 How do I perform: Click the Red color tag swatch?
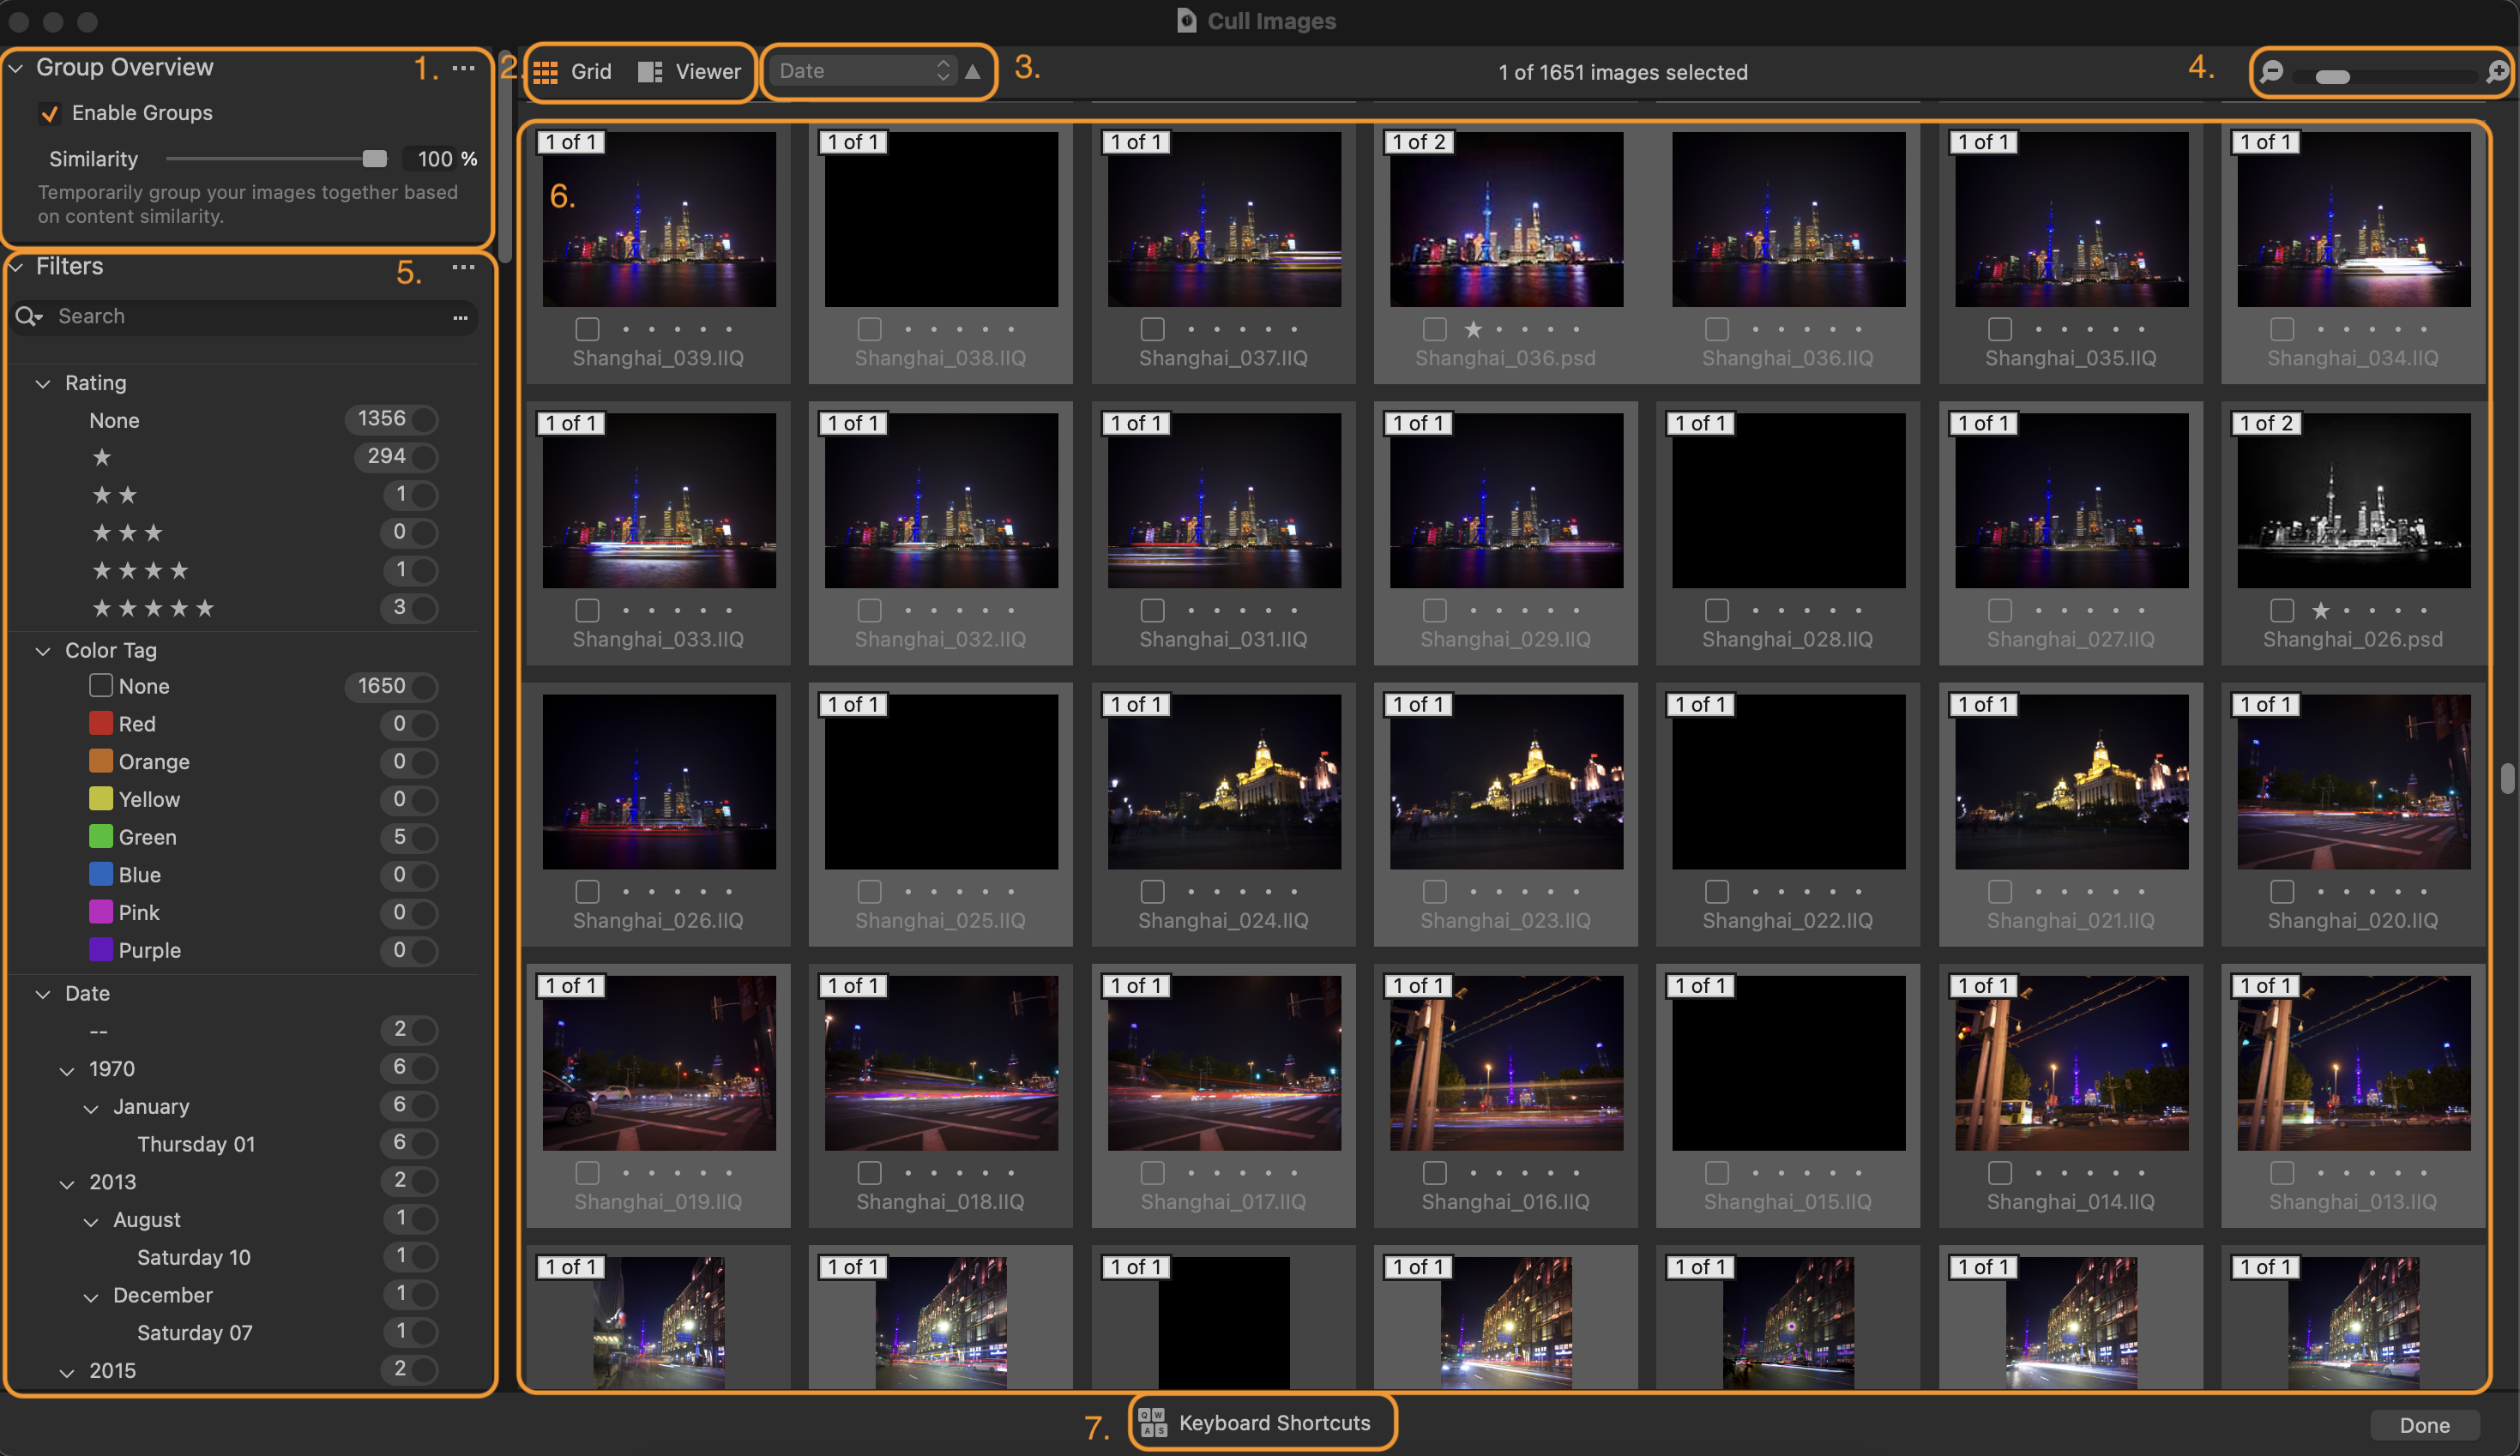click(x=101, y=723)
